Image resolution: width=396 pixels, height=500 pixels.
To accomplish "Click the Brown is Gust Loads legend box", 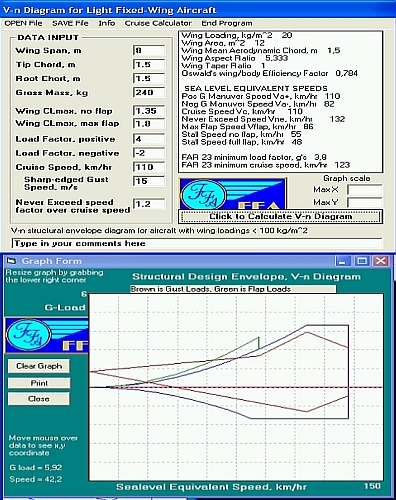I will tap(233, 289).
